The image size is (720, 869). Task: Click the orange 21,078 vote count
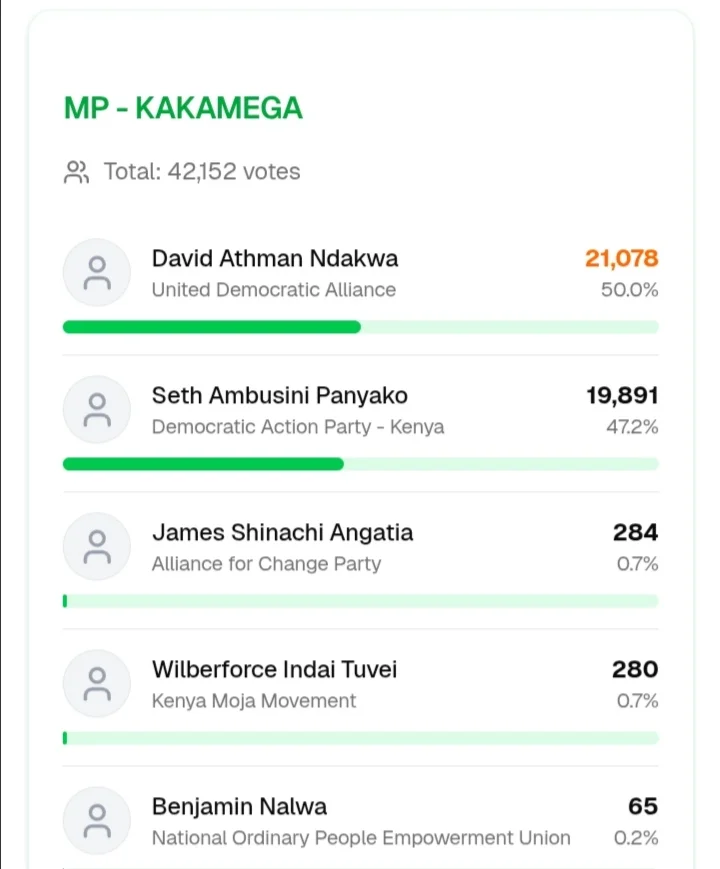[x=621, y=259]
